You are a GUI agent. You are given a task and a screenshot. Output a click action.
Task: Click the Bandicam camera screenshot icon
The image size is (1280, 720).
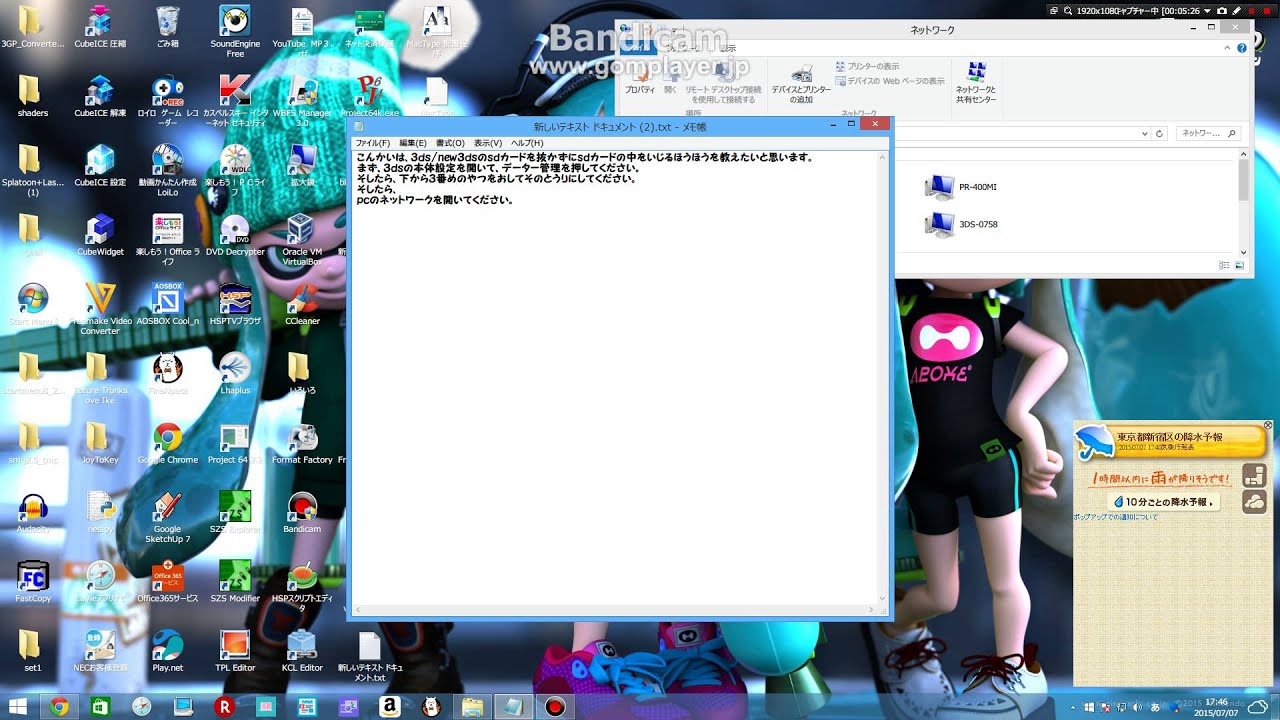(x=1221, y=10)
